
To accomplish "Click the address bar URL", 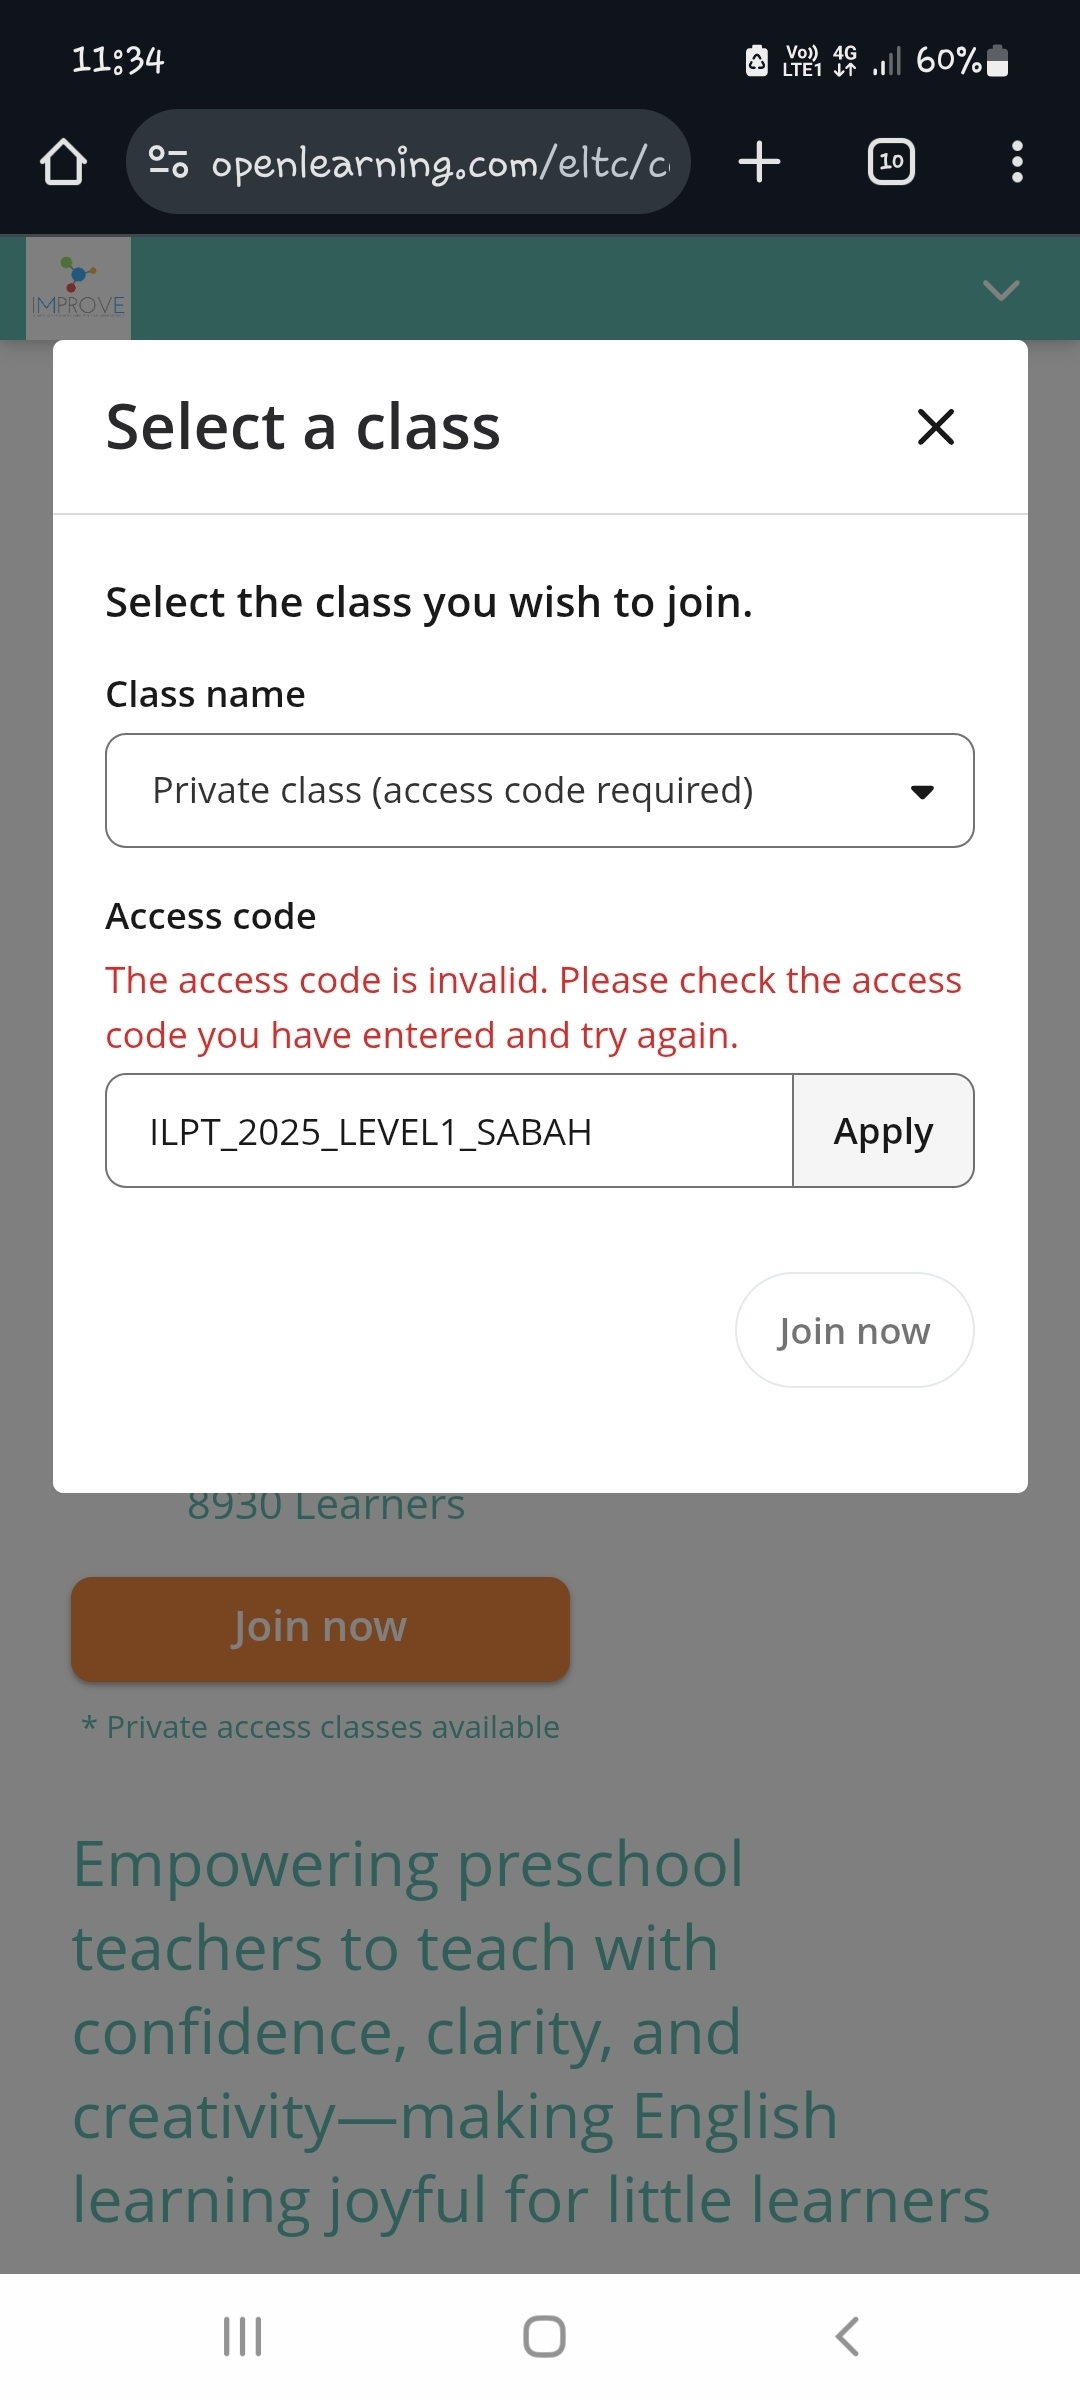I will 440,162.
